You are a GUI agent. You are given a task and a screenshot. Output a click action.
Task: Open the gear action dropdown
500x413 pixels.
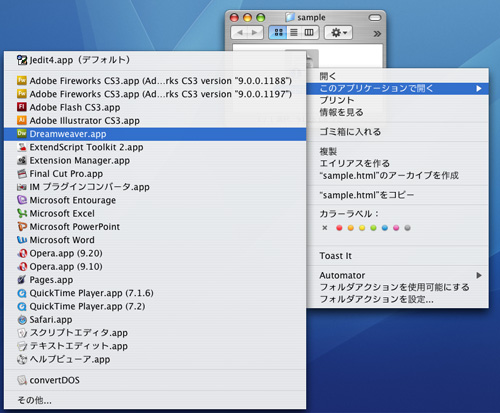coord(338,32)
